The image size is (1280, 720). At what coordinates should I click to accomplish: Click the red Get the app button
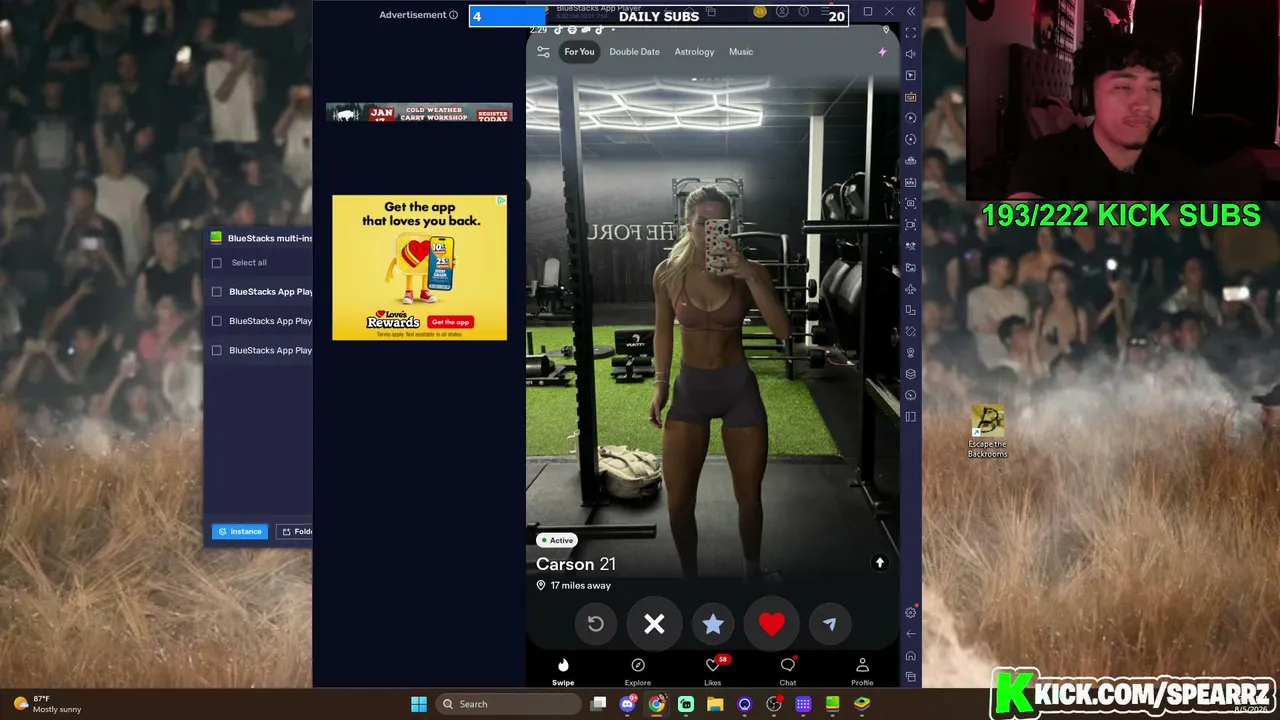[x=450, y=322]
